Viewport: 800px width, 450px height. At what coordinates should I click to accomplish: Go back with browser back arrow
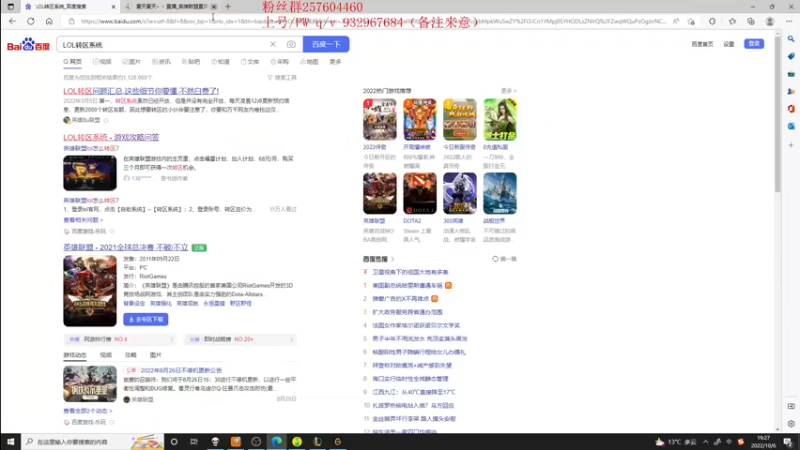pyautogui.click(x=12, y=21)
